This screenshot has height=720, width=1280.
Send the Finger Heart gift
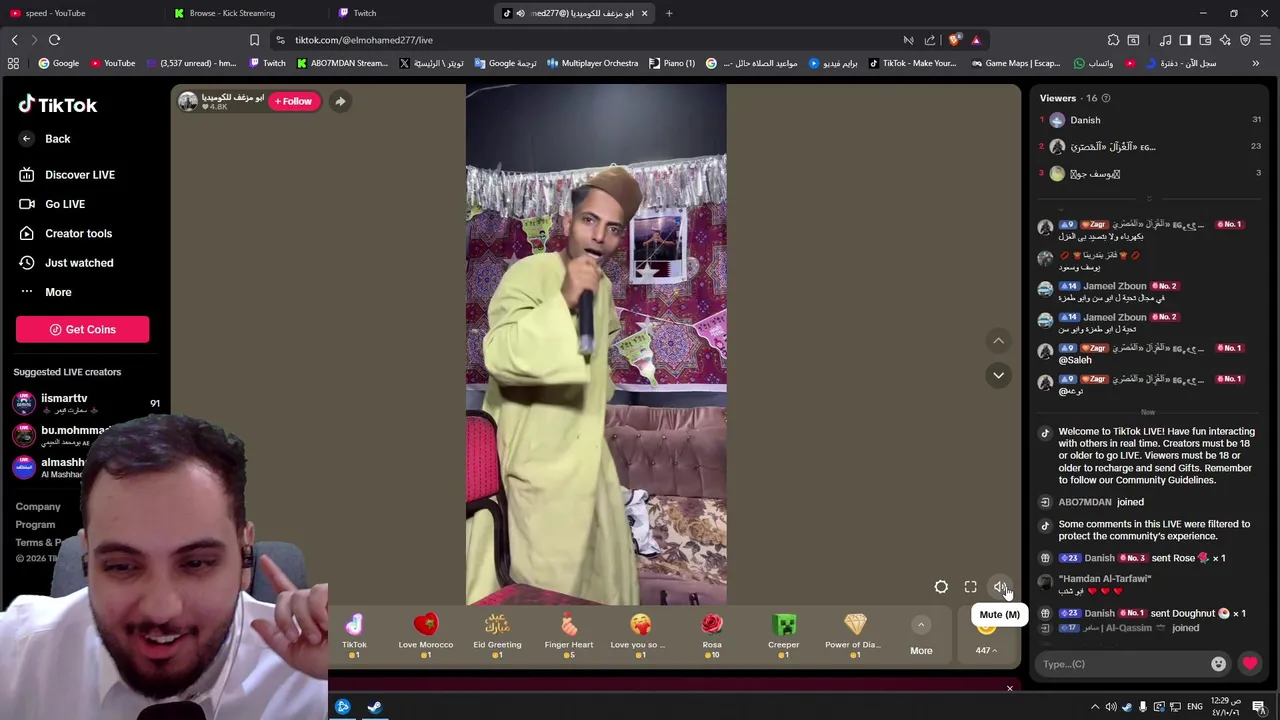569,635
